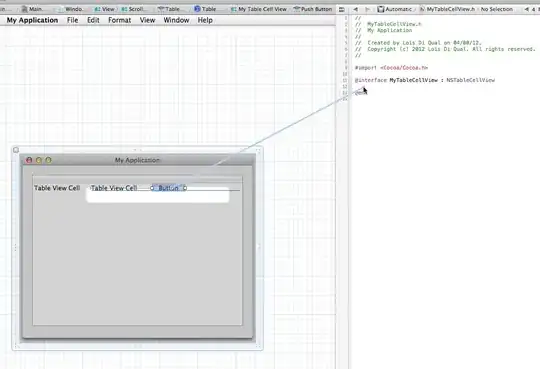
Task: Go forward using the assistant editor's right arrow
Action: click(367, 9)
